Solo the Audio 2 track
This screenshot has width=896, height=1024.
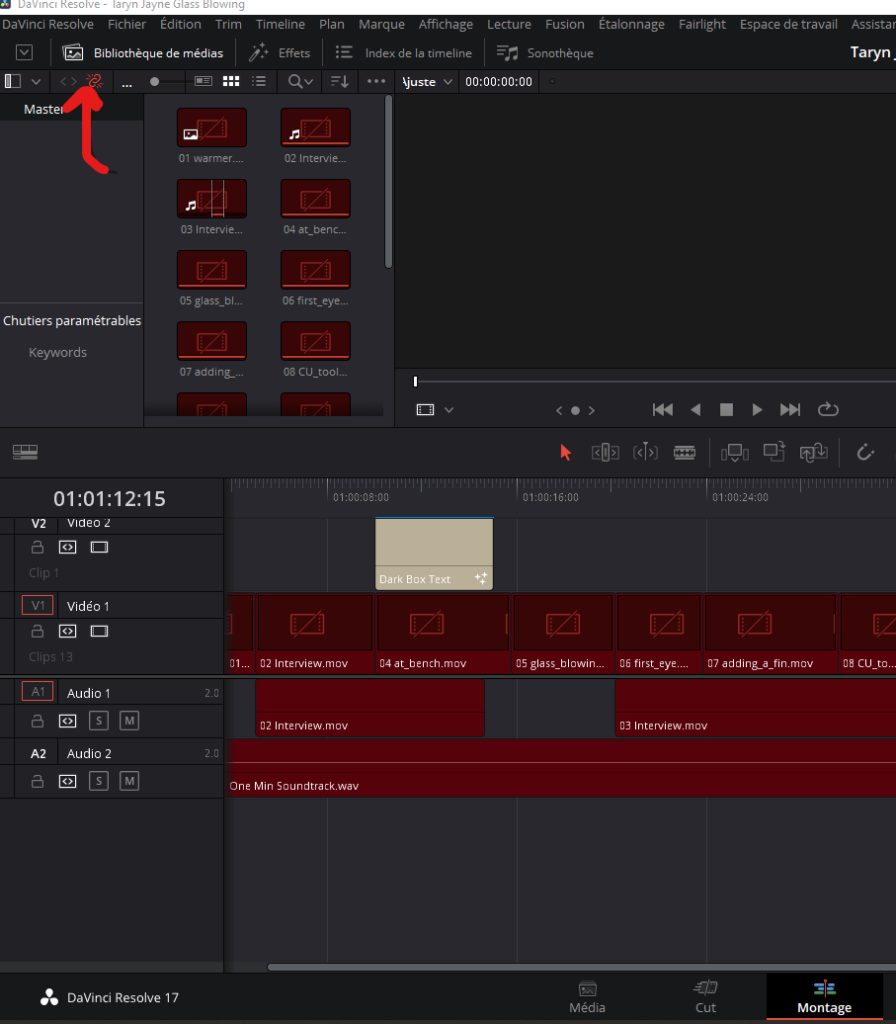tap(98, 780)
